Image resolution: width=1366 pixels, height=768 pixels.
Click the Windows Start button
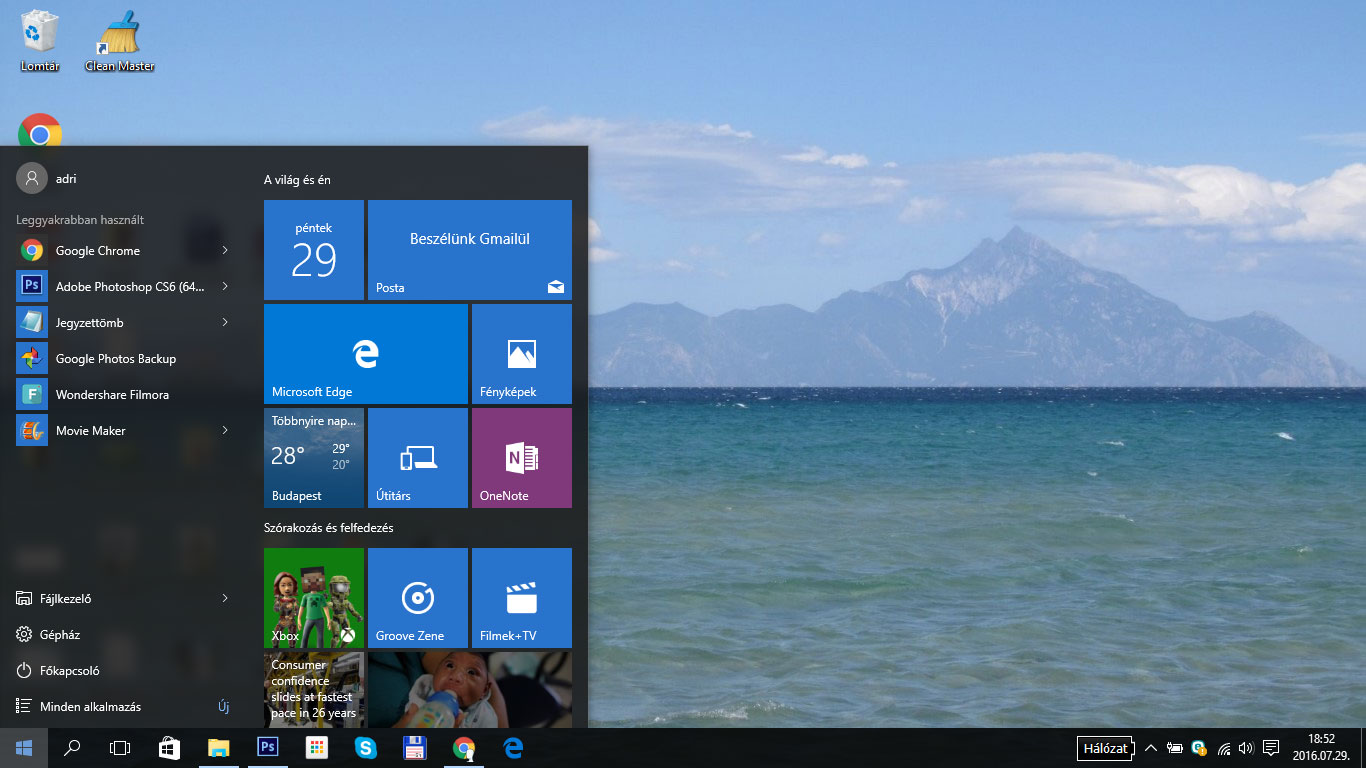(x=24, y=748)
